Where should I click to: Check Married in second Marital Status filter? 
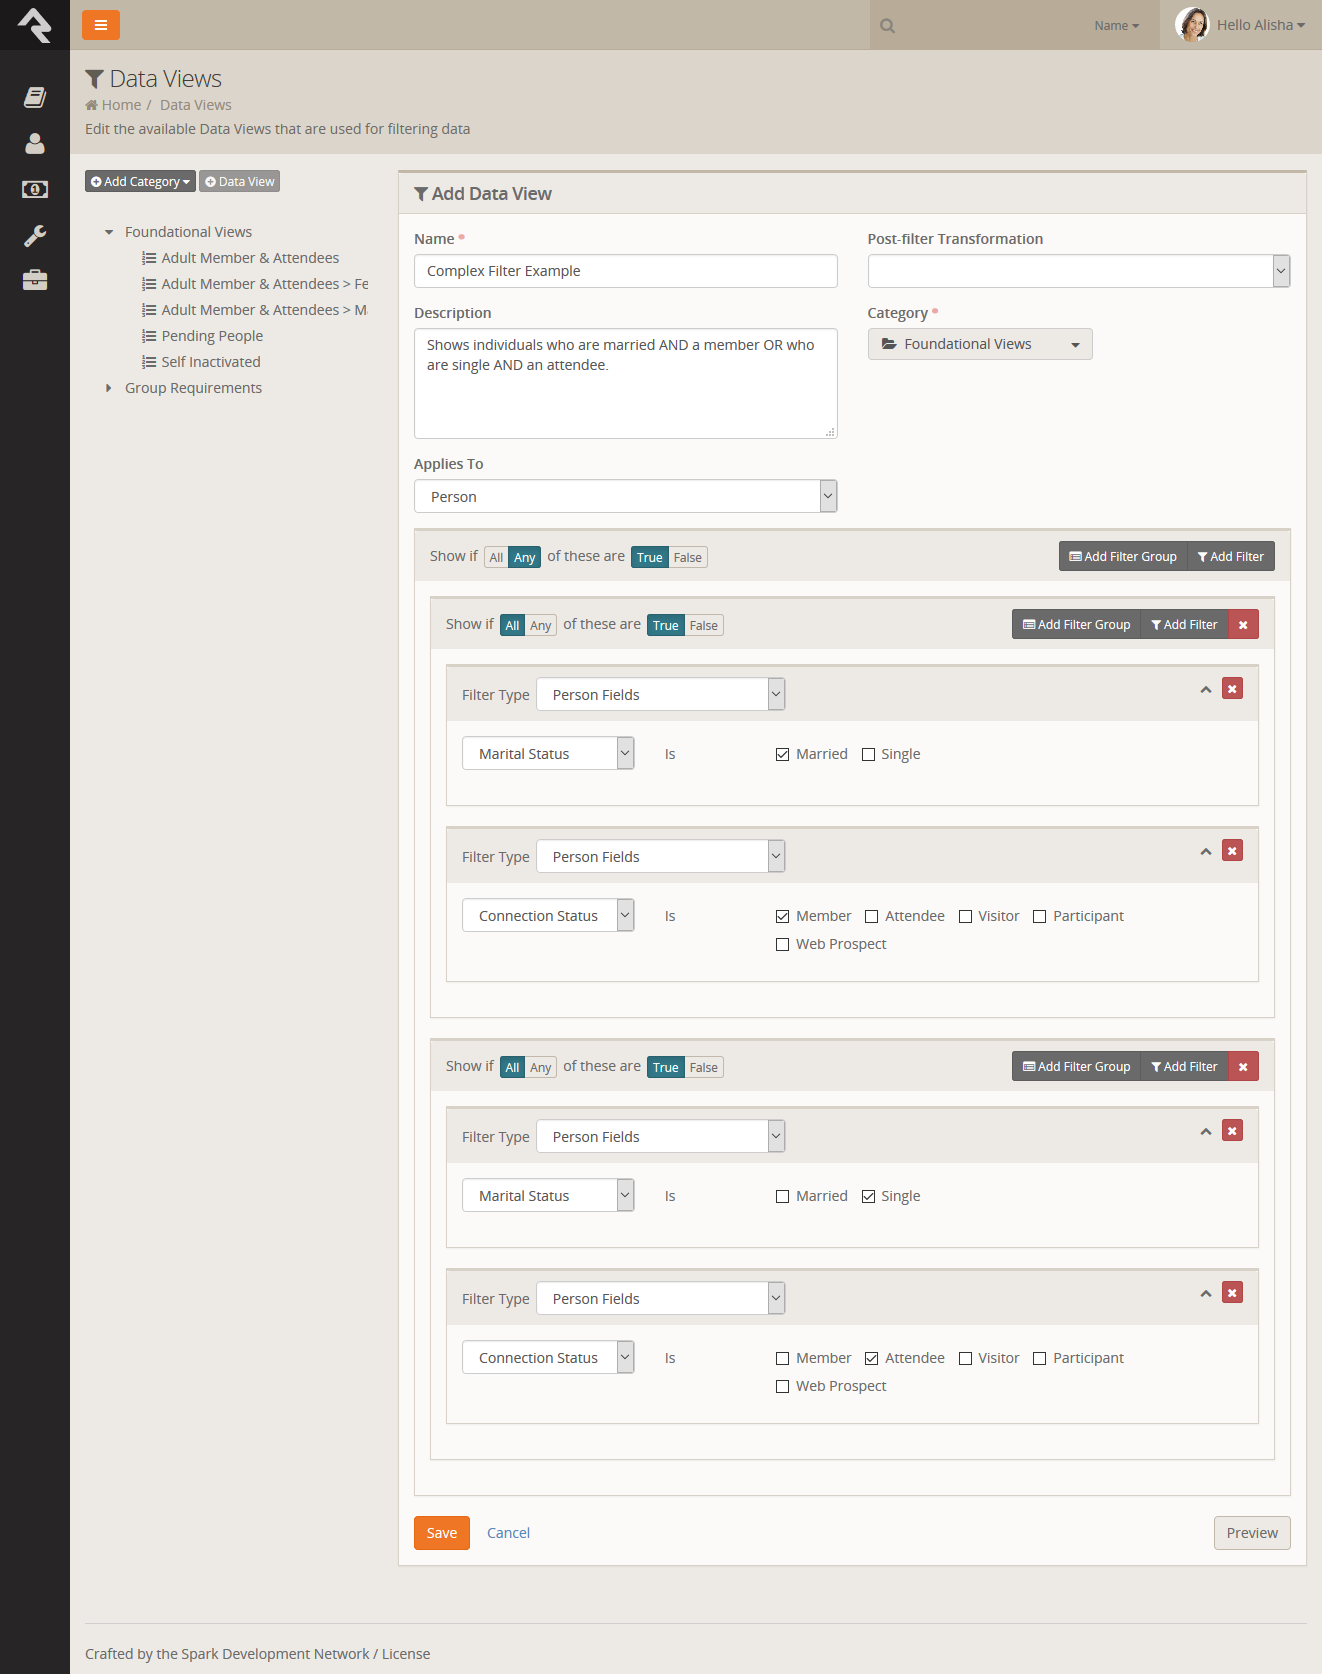782,1197
